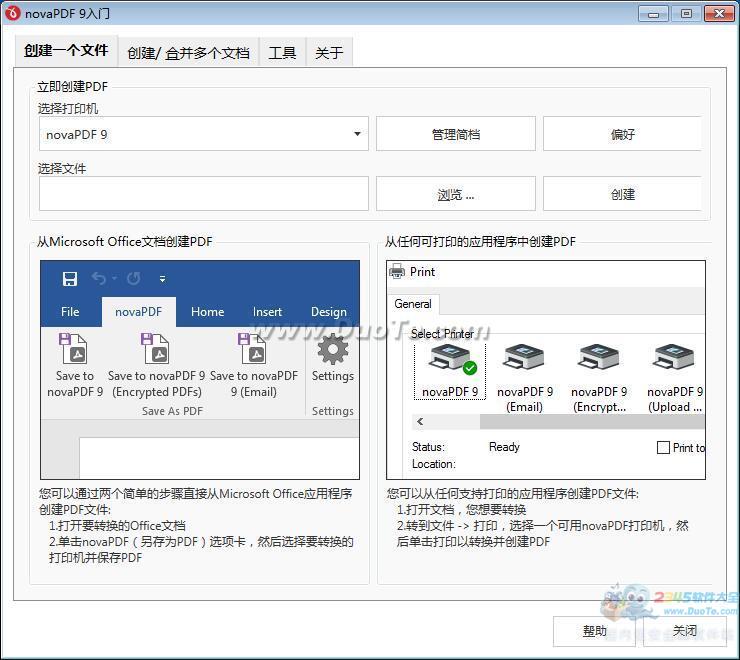Click the novaPDF app logo in title bar

coord(13,13)
